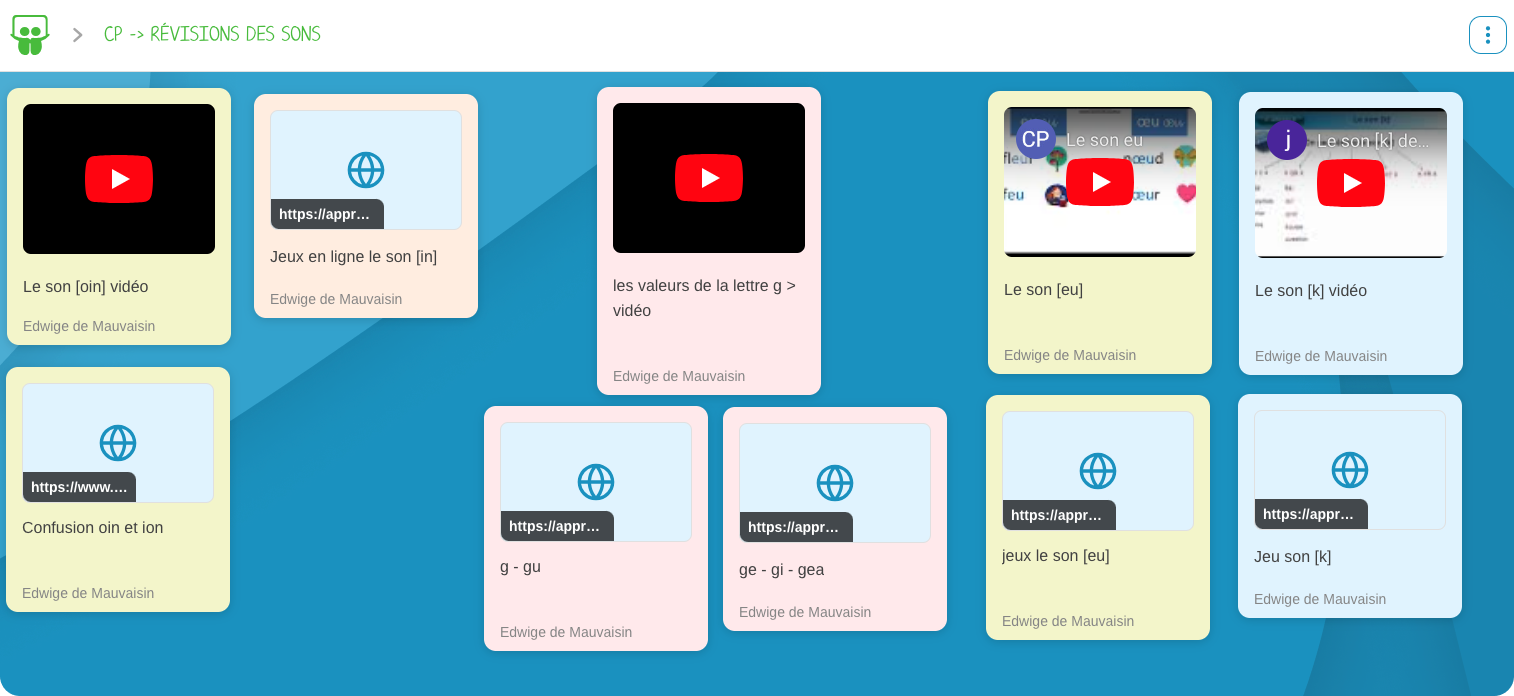This screenshot has height=696, width=1514.
Task: Click the "j" avatar badge on the [k] video
Action: pos(1287,140)
